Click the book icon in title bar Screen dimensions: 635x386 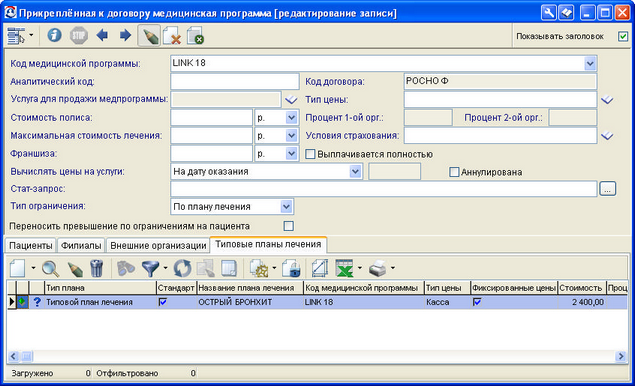[x=566, y=13]
